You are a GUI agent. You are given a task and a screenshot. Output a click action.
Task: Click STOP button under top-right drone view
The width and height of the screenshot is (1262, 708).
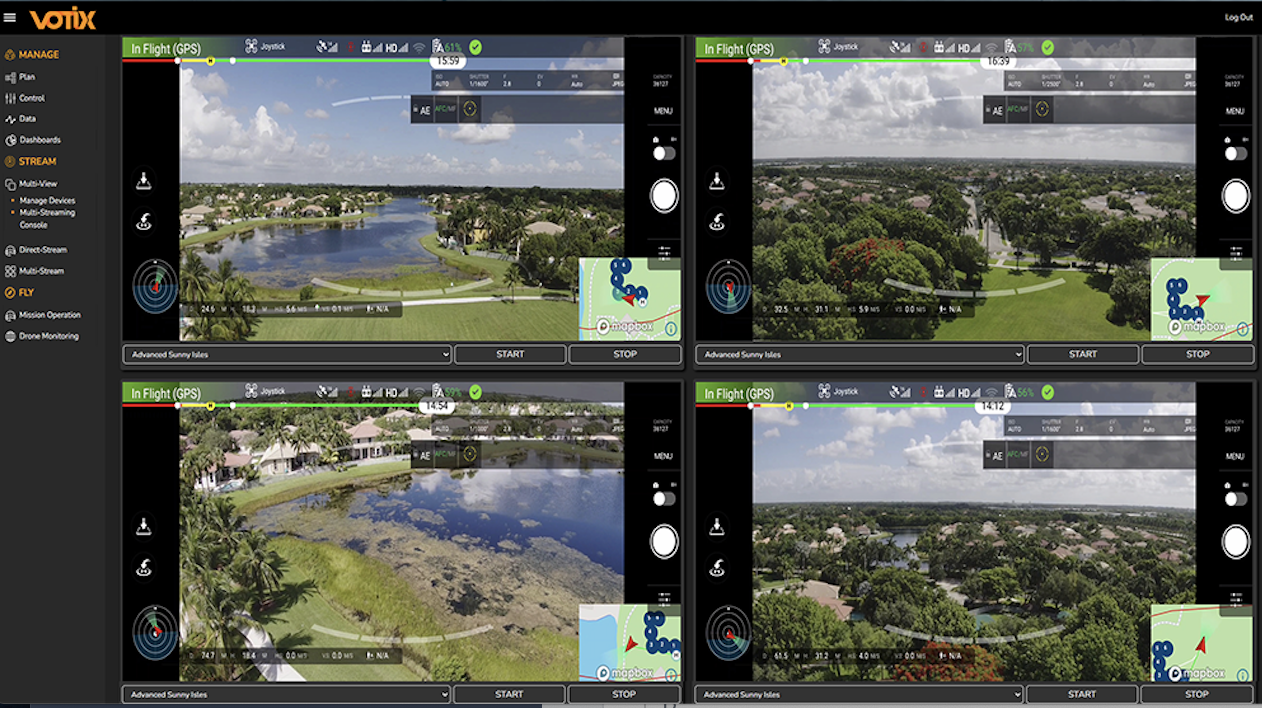coord(1197,354)
